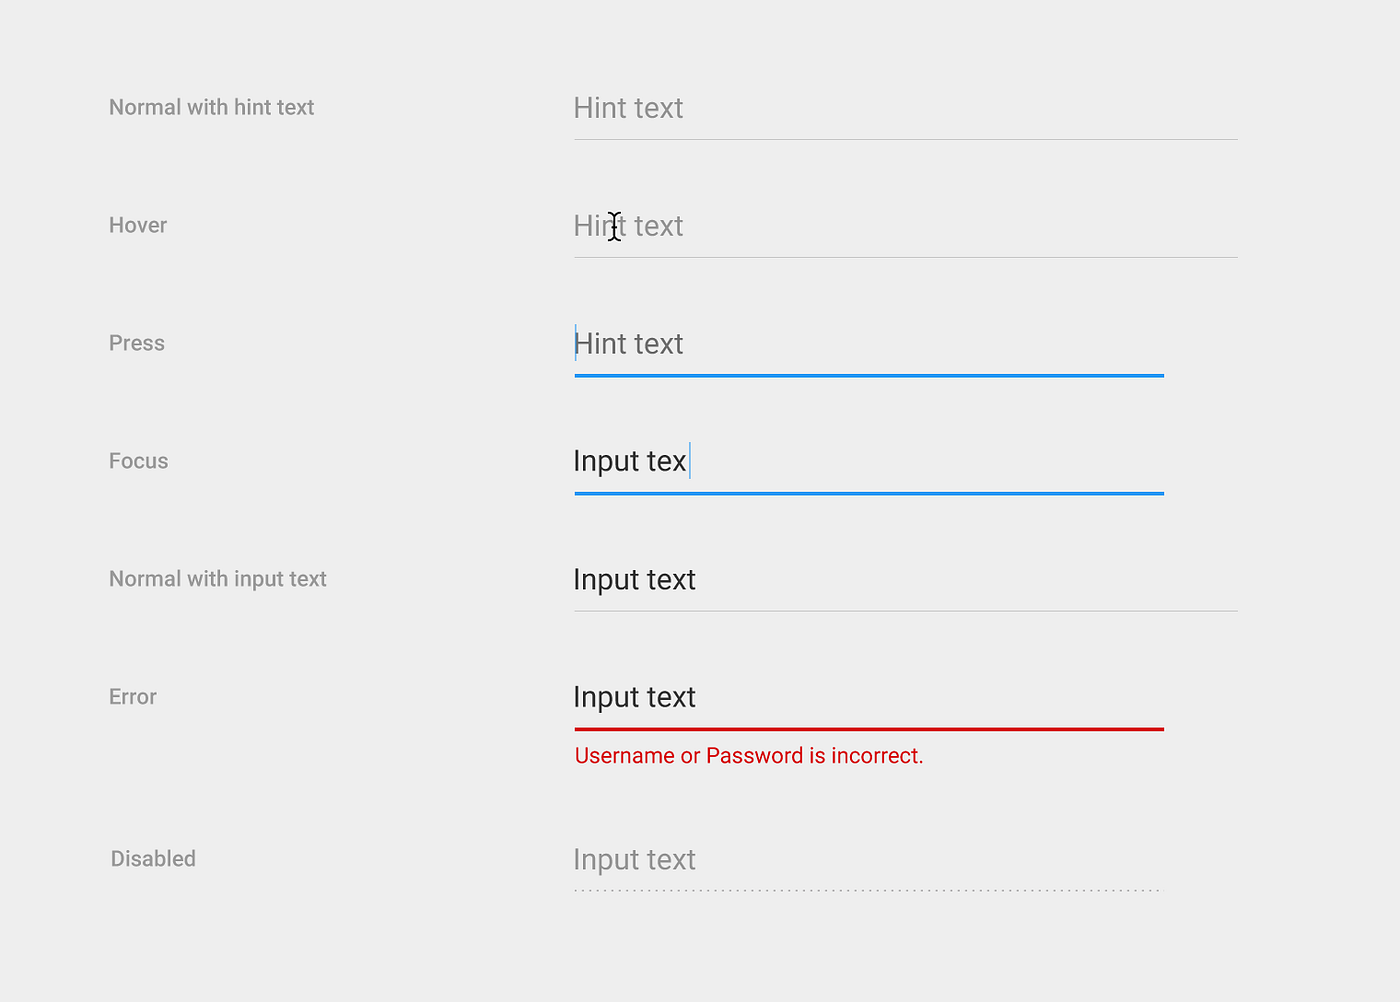
Task: Click the 'Username or Password is incorrect' error message
Action: pyautogui.click(x=748, y=755)
